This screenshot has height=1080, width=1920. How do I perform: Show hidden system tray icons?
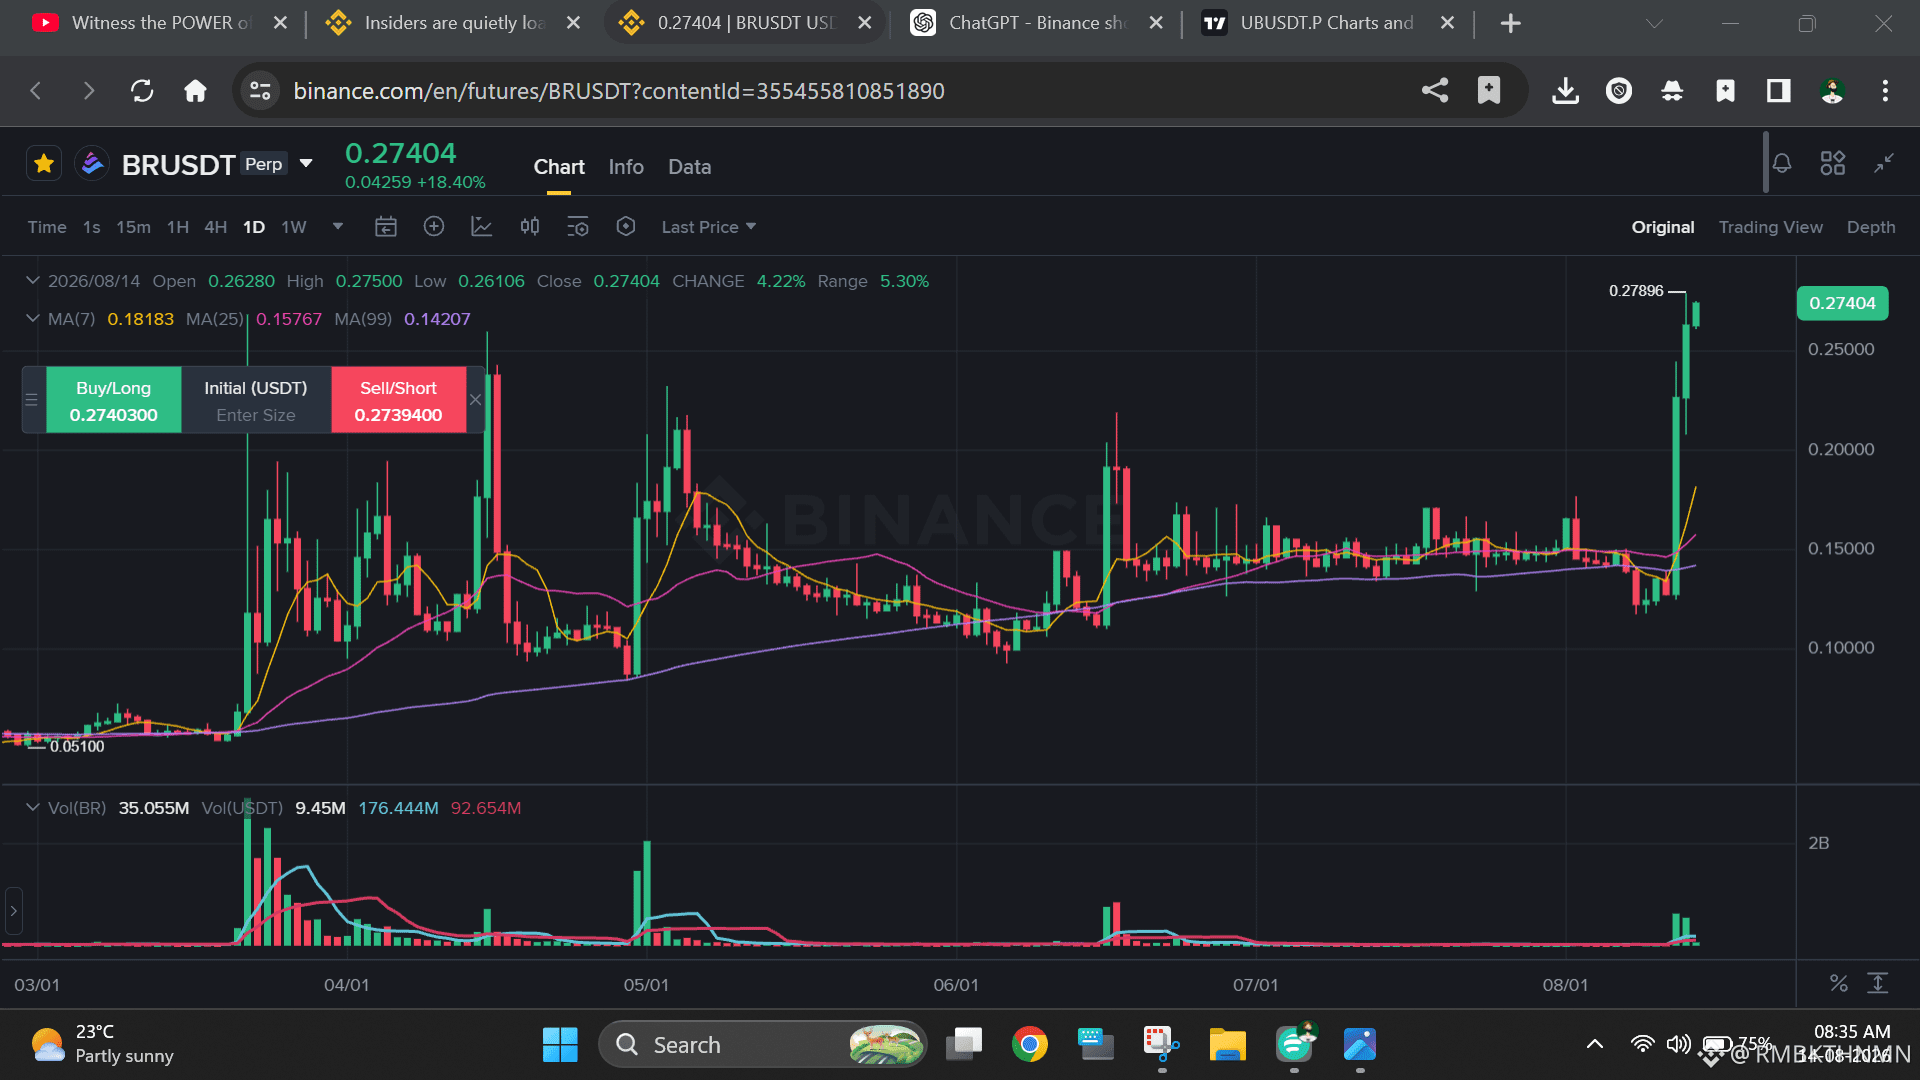pos(1595,1044)
